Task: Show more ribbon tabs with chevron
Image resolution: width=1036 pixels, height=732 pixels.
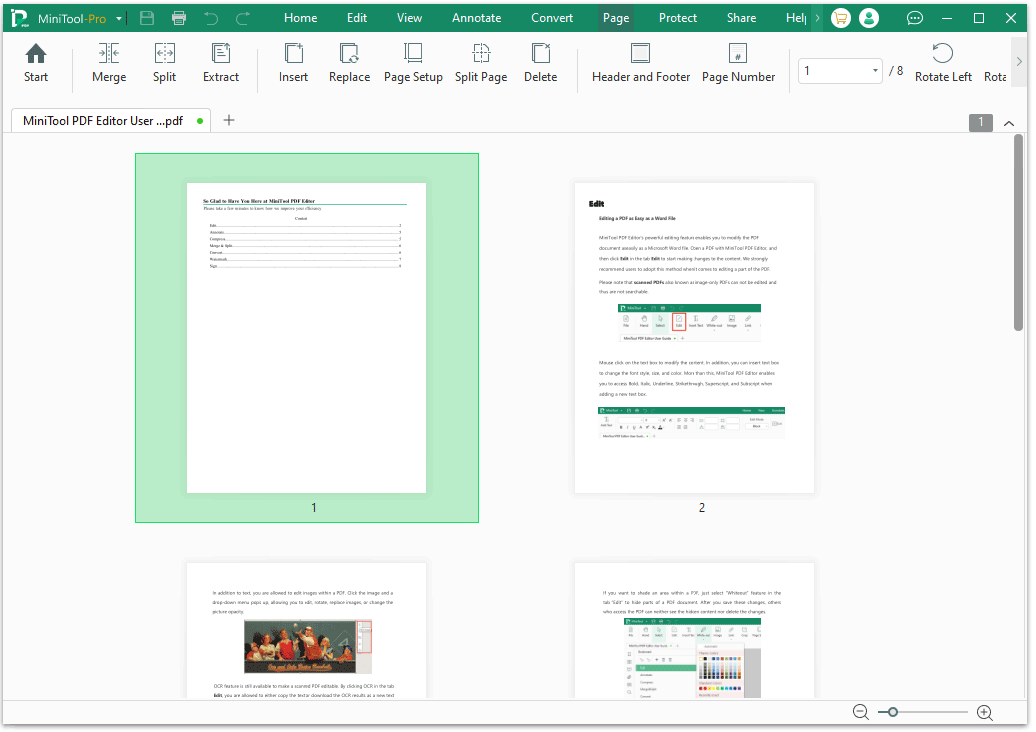Action: (x=817, y=18)
